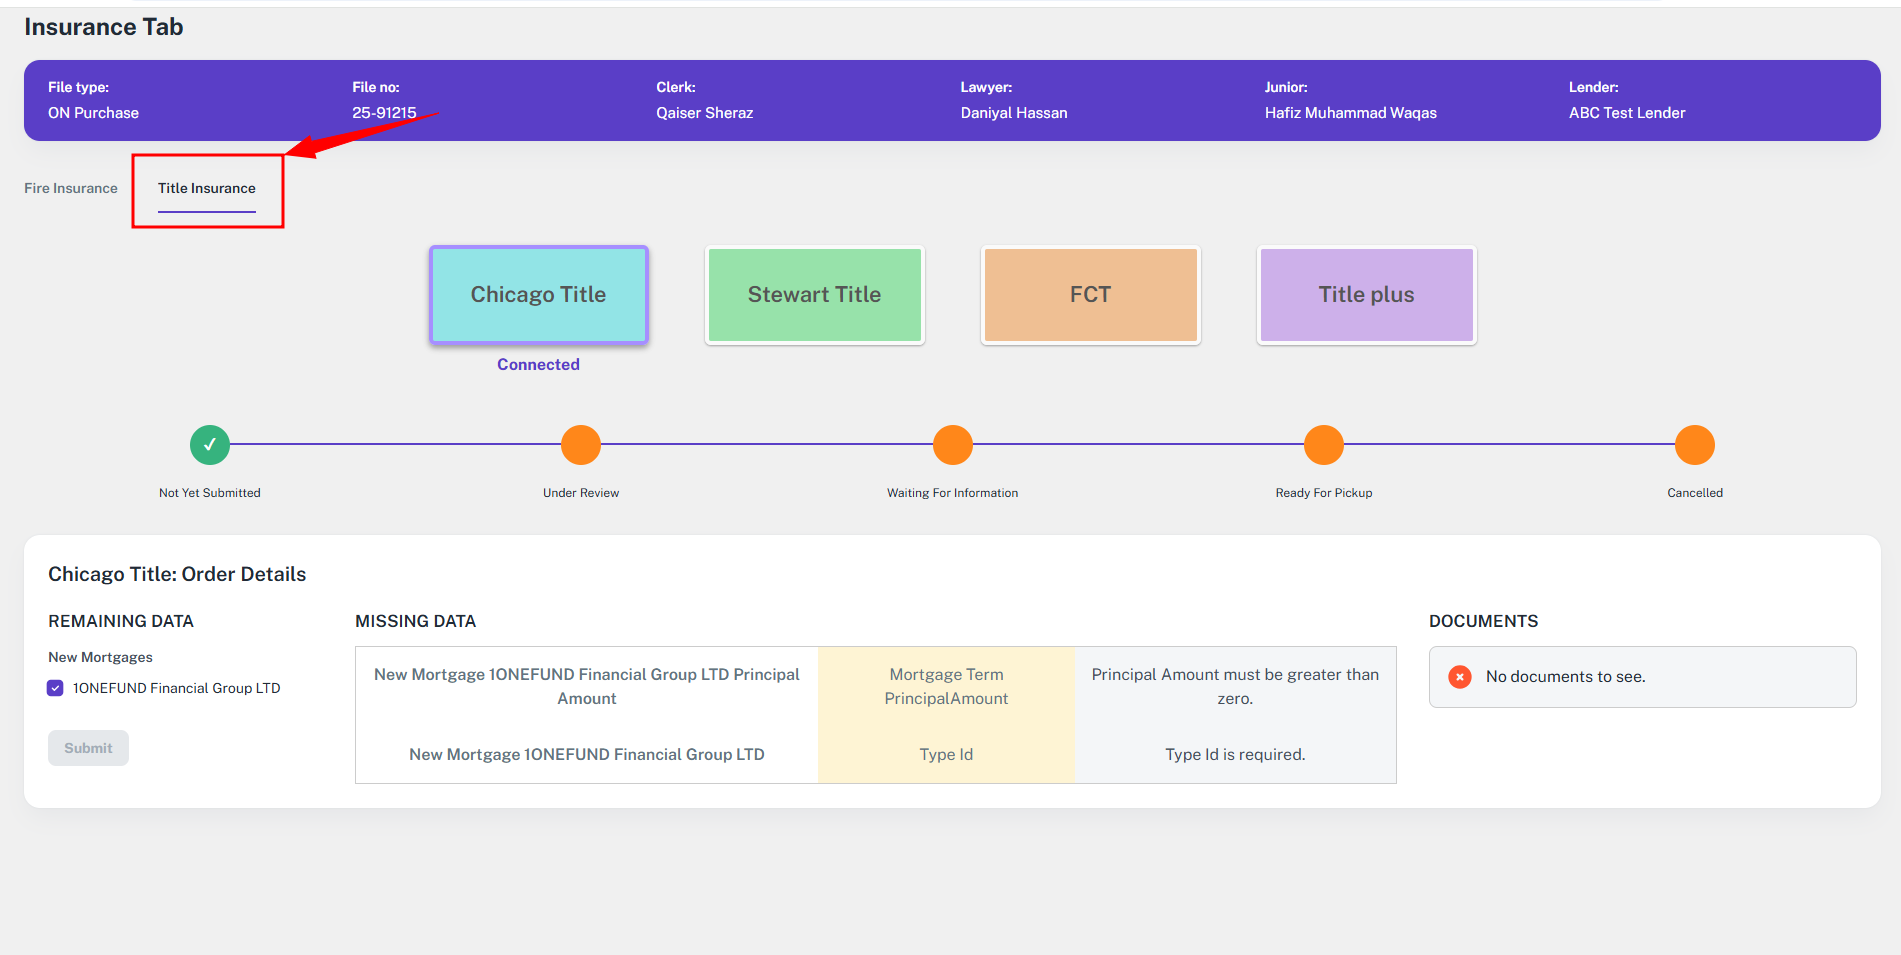Screen dimensions: 1901x955
Task: Click the Mortgage Term PrincipalAmount cell
Action: click(946, 686)
